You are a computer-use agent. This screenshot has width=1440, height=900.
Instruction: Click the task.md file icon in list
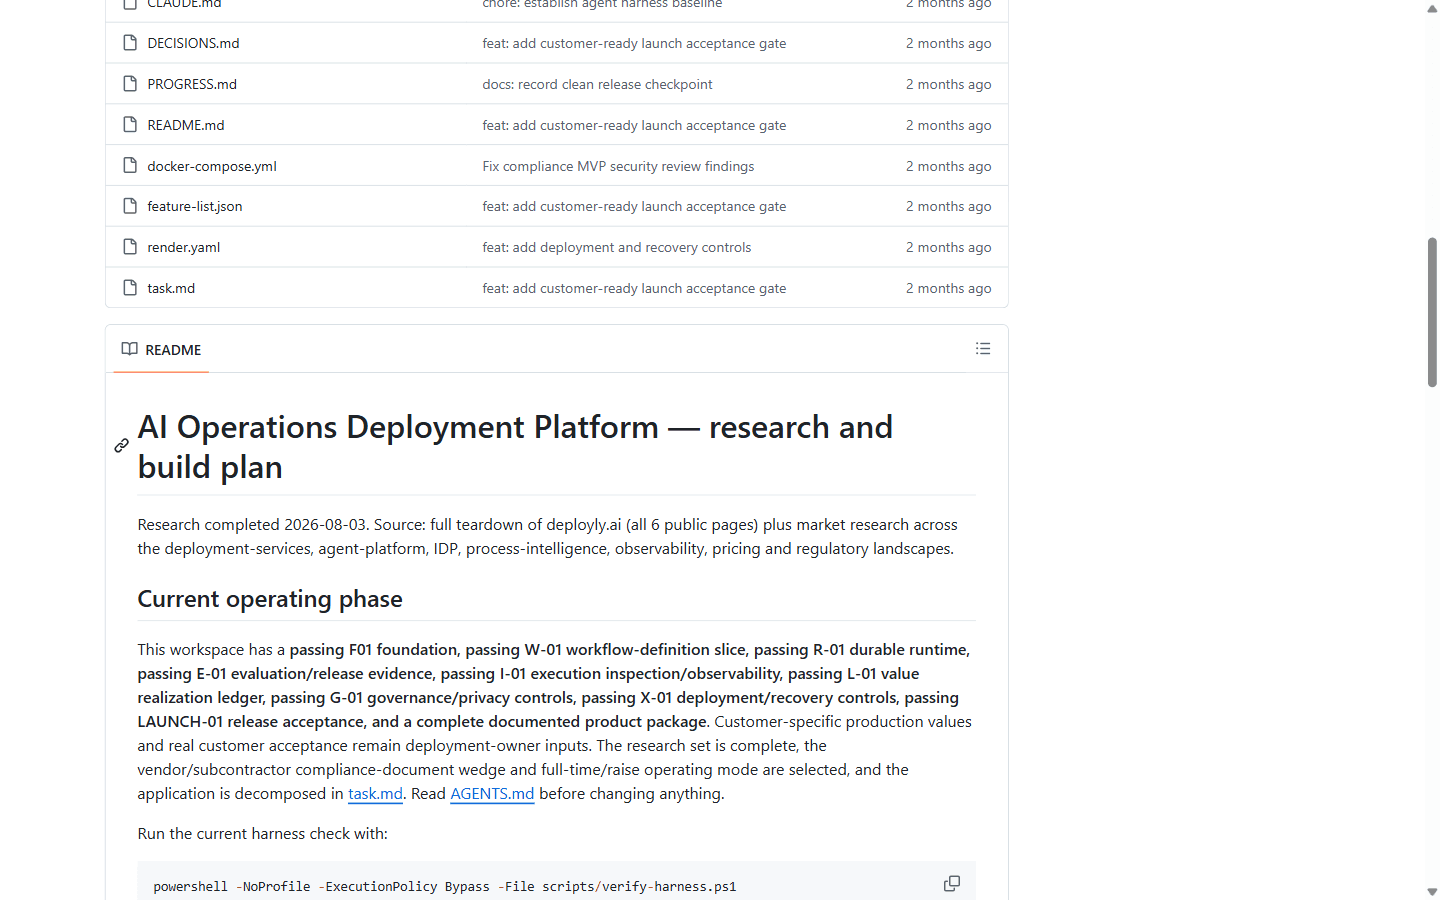[130, 288]
